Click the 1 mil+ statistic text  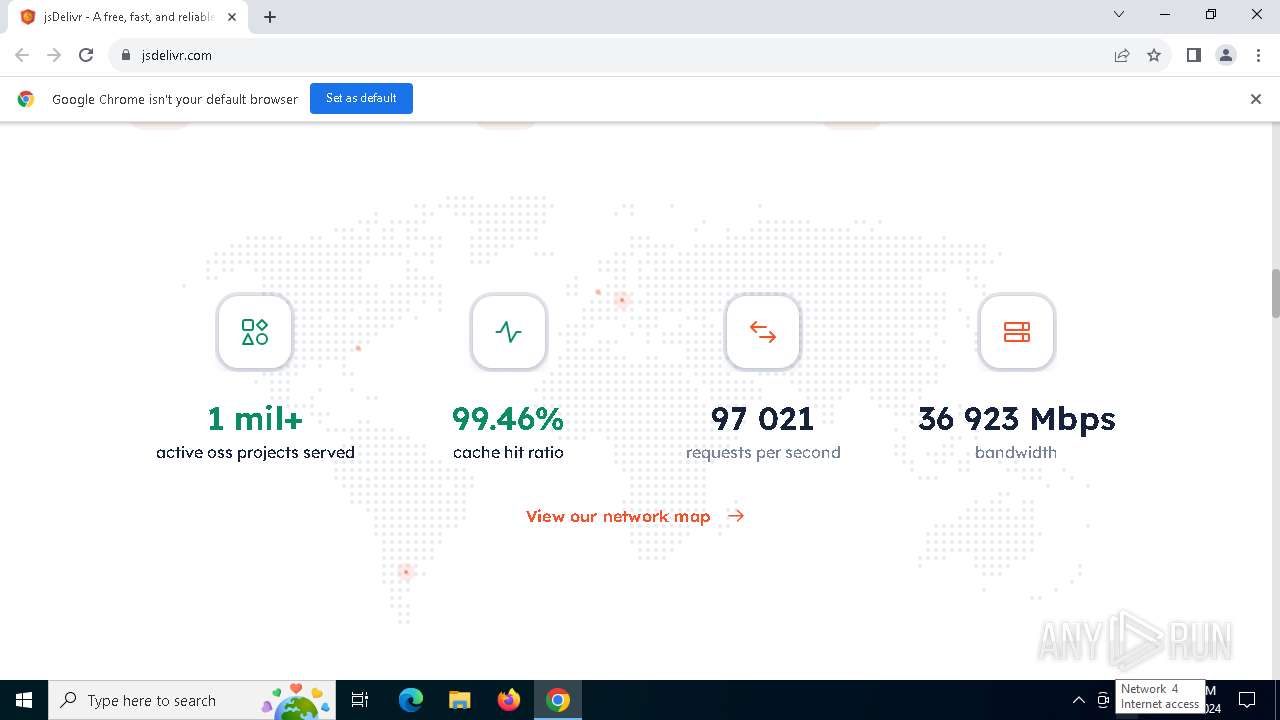(255, 418)
